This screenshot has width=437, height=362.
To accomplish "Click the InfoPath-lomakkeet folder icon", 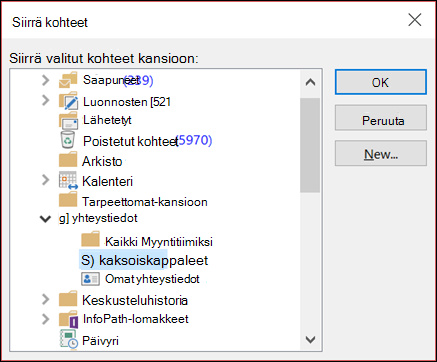I will (x=69, y=319).
